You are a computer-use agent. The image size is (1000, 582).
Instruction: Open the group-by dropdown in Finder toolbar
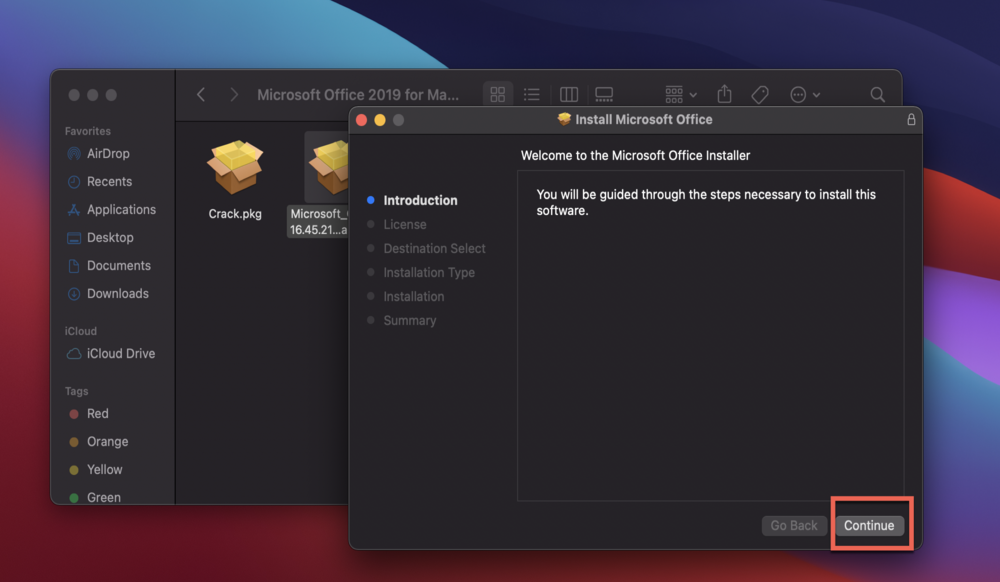coord(681,95)
